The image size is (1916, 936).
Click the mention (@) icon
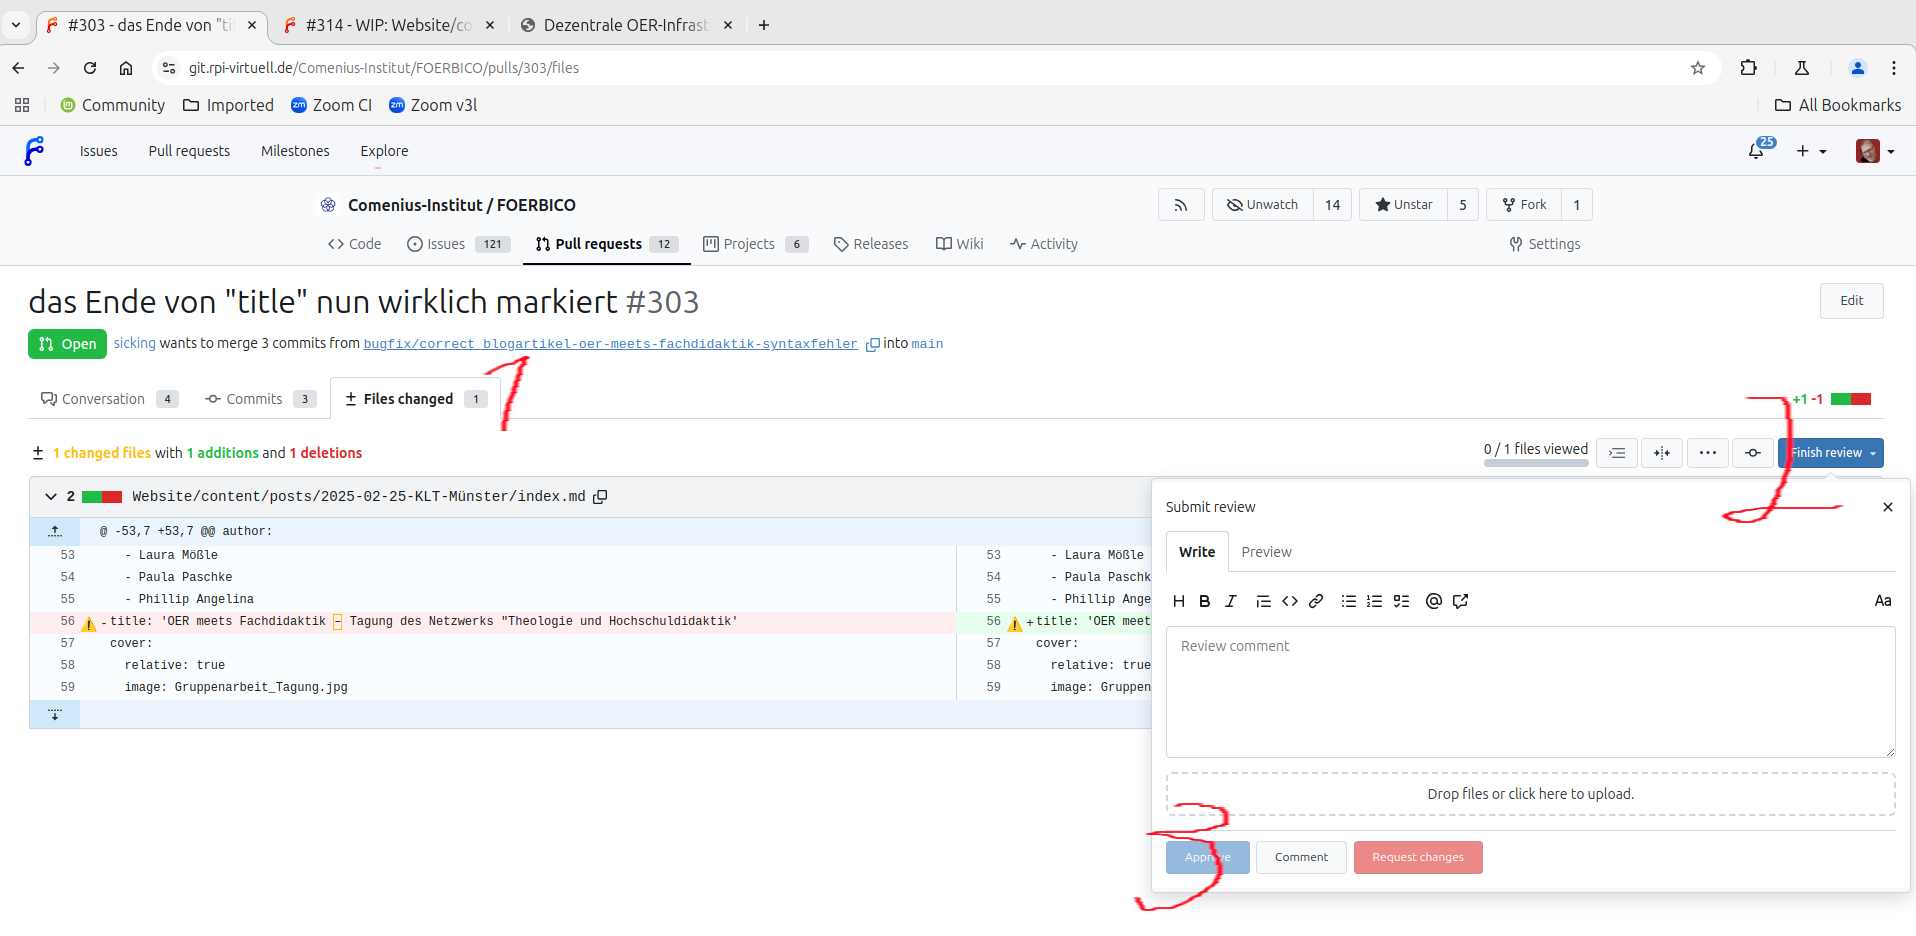tap(1433, 601)
